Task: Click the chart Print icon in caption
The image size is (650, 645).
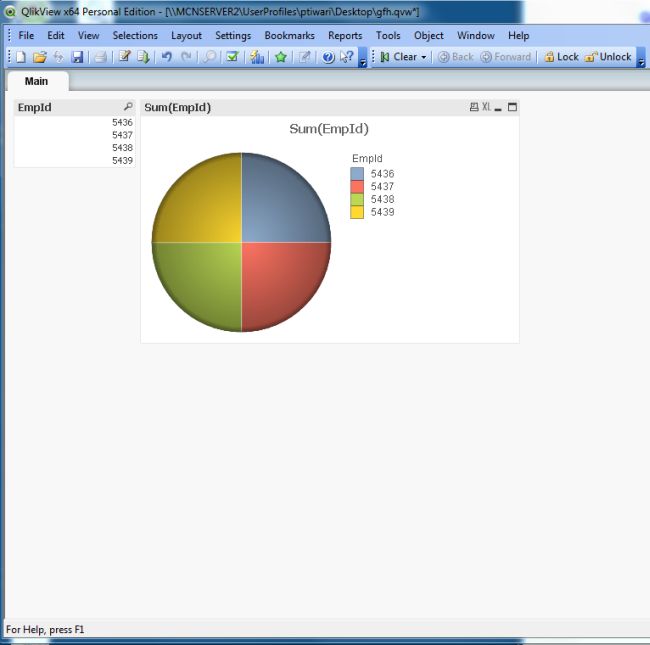Action: [x=474, y=107]
